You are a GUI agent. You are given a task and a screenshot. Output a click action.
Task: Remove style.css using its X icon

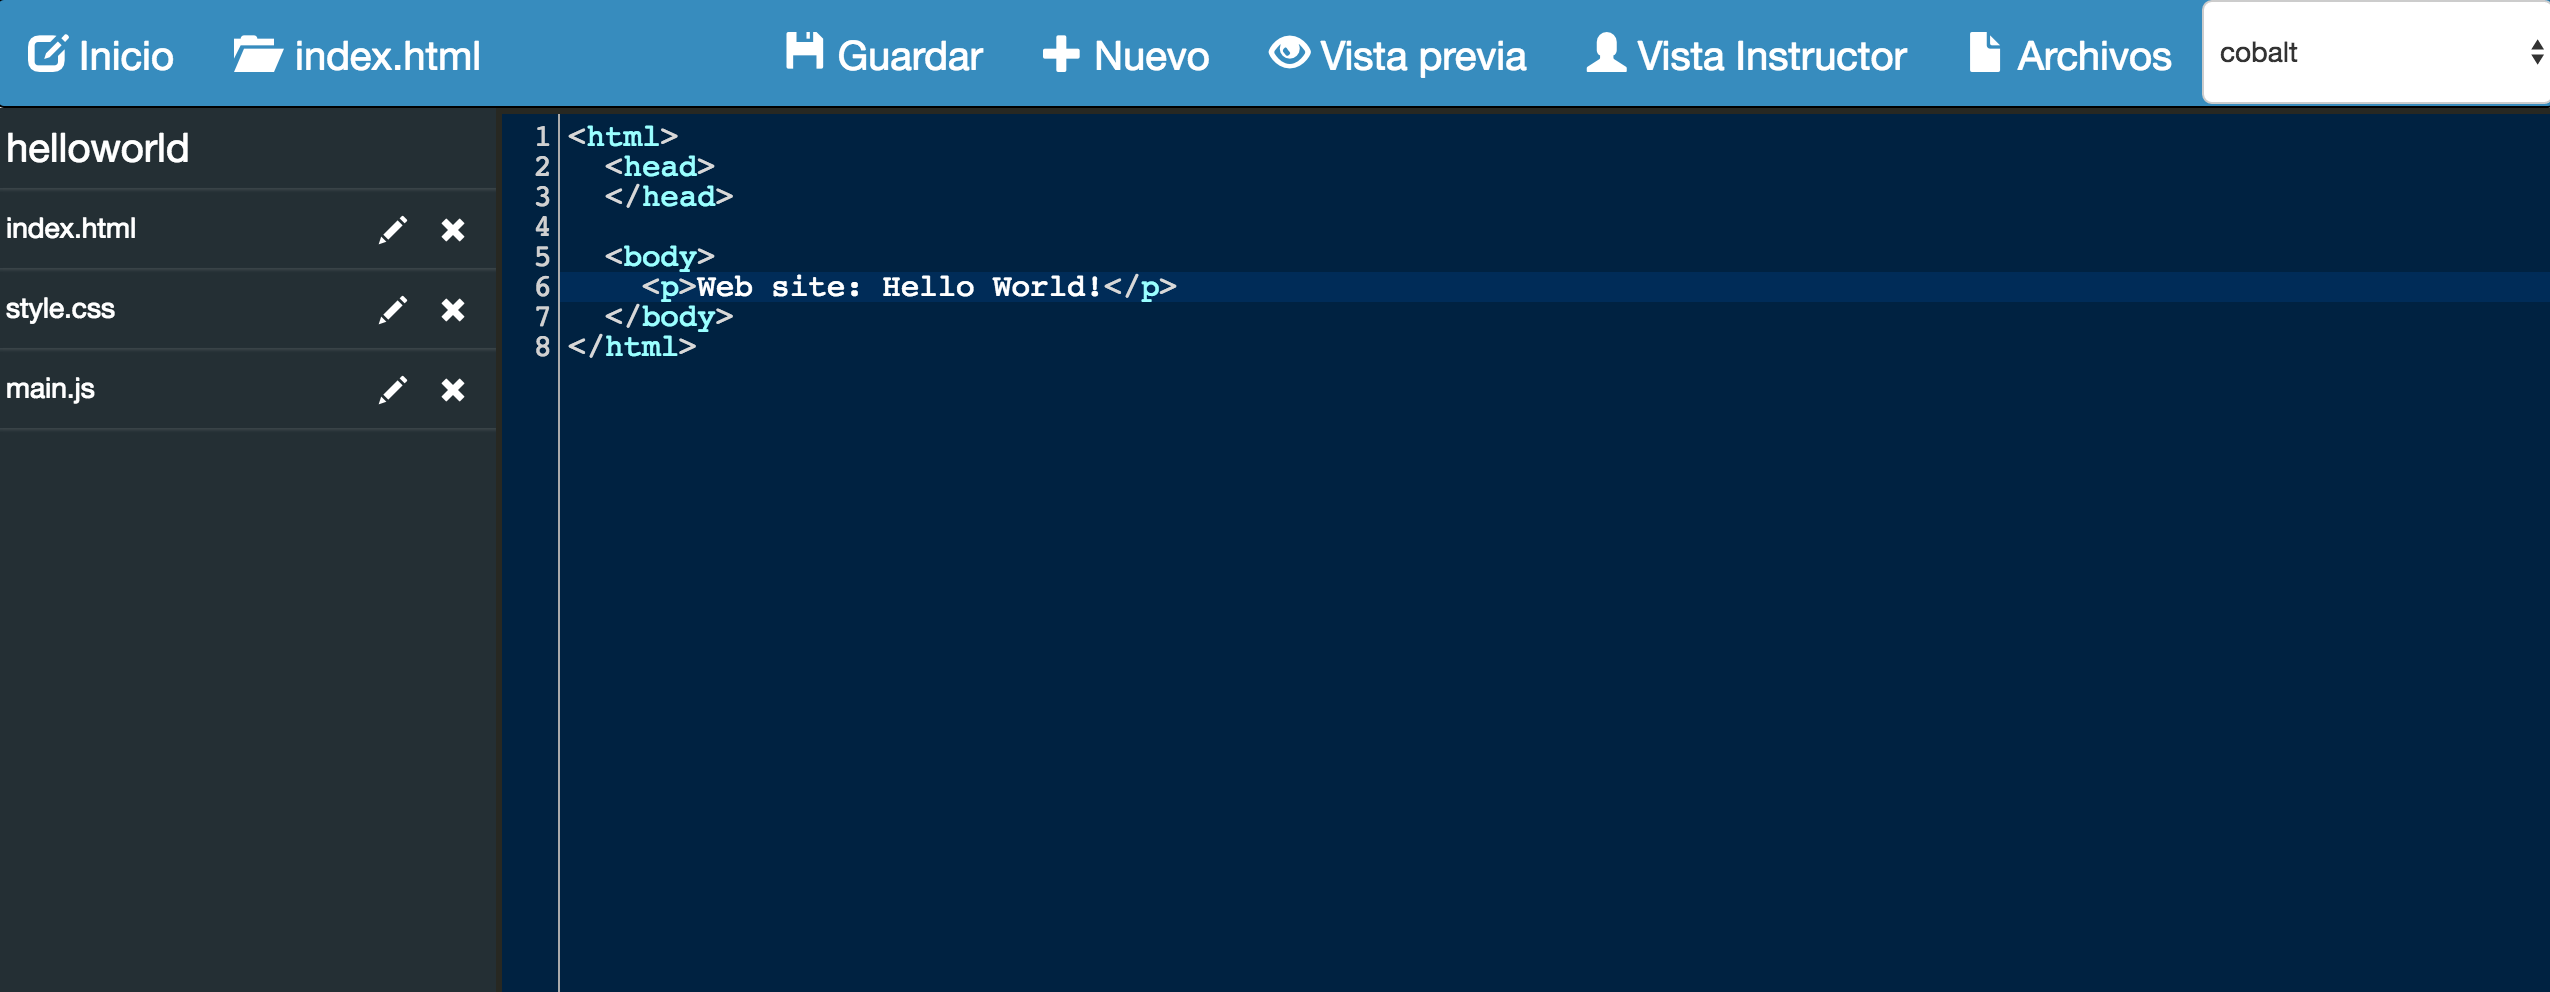[x=453, y=310]
